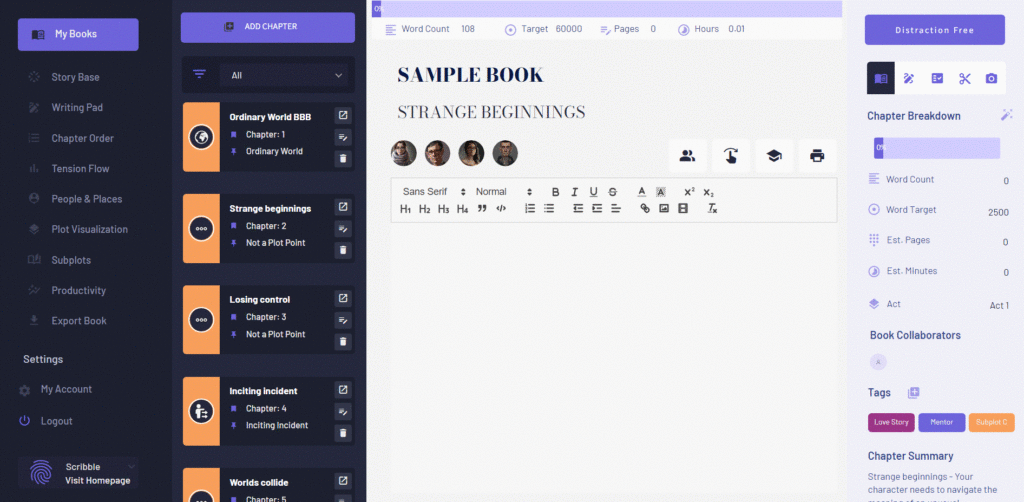Click the characters group icon button
The image size is (1024, 502).
tap(688, 156)
